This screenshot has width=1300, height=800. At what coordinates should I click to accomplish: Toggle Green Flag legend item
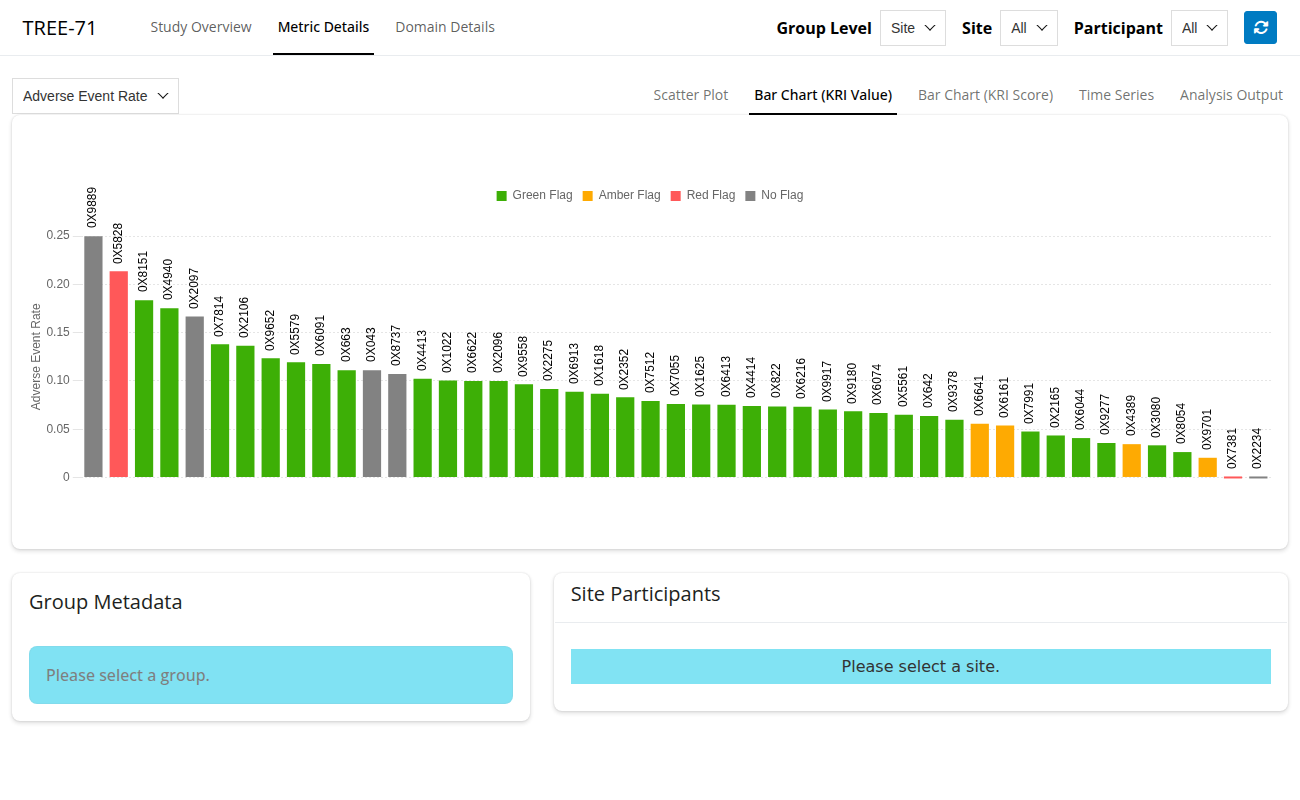click(534, 195)
